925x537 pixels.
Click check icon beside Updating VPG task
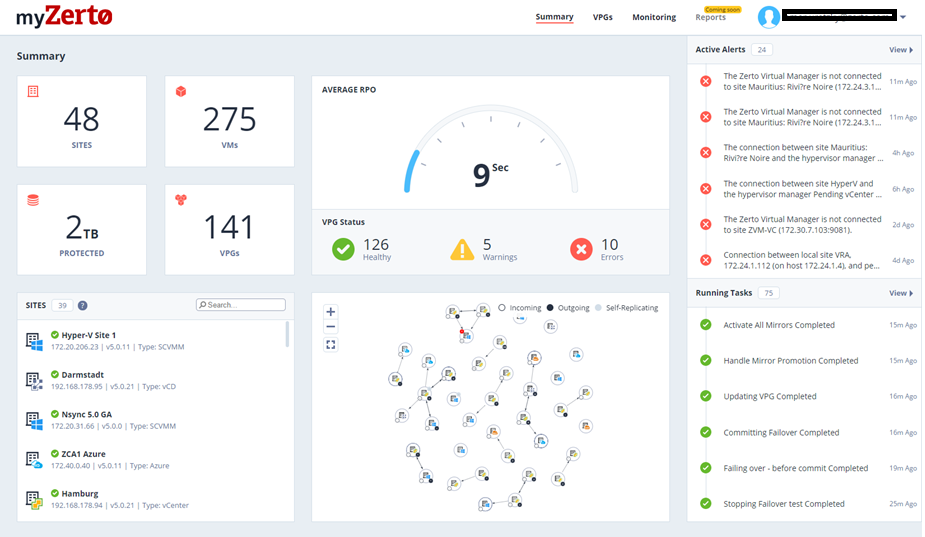click(x=706, y=396)
